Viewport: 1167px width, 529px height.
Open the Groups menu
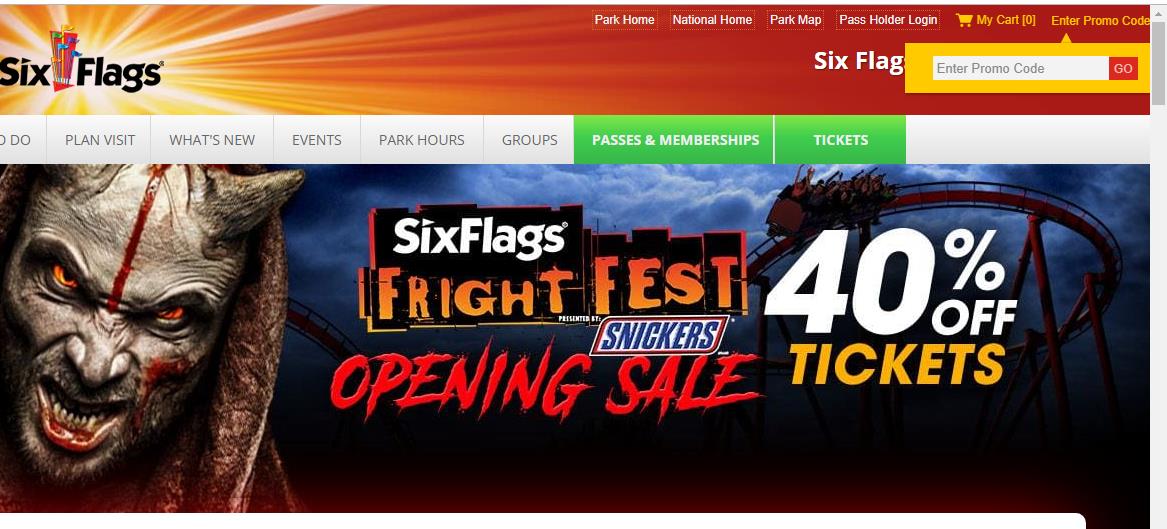click(529, 140)
